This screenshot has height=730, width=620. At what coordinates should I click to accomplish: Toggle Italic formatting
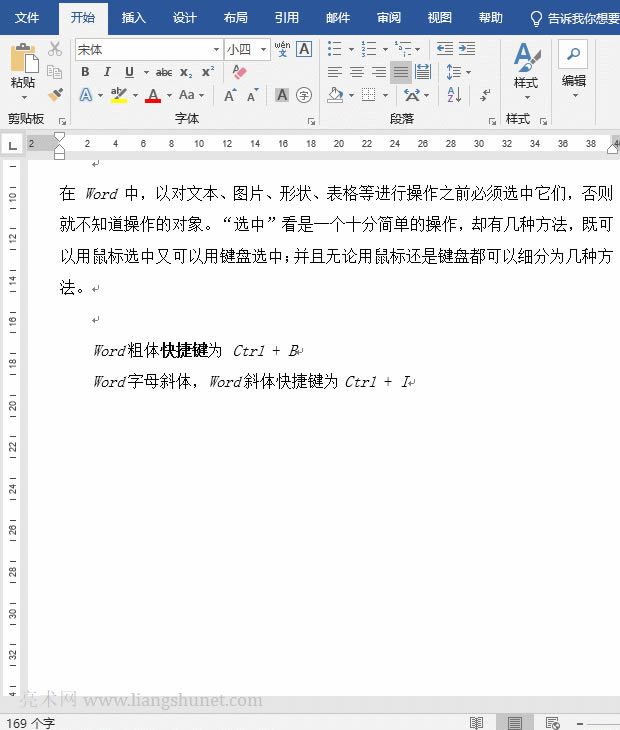coord(108,72)
